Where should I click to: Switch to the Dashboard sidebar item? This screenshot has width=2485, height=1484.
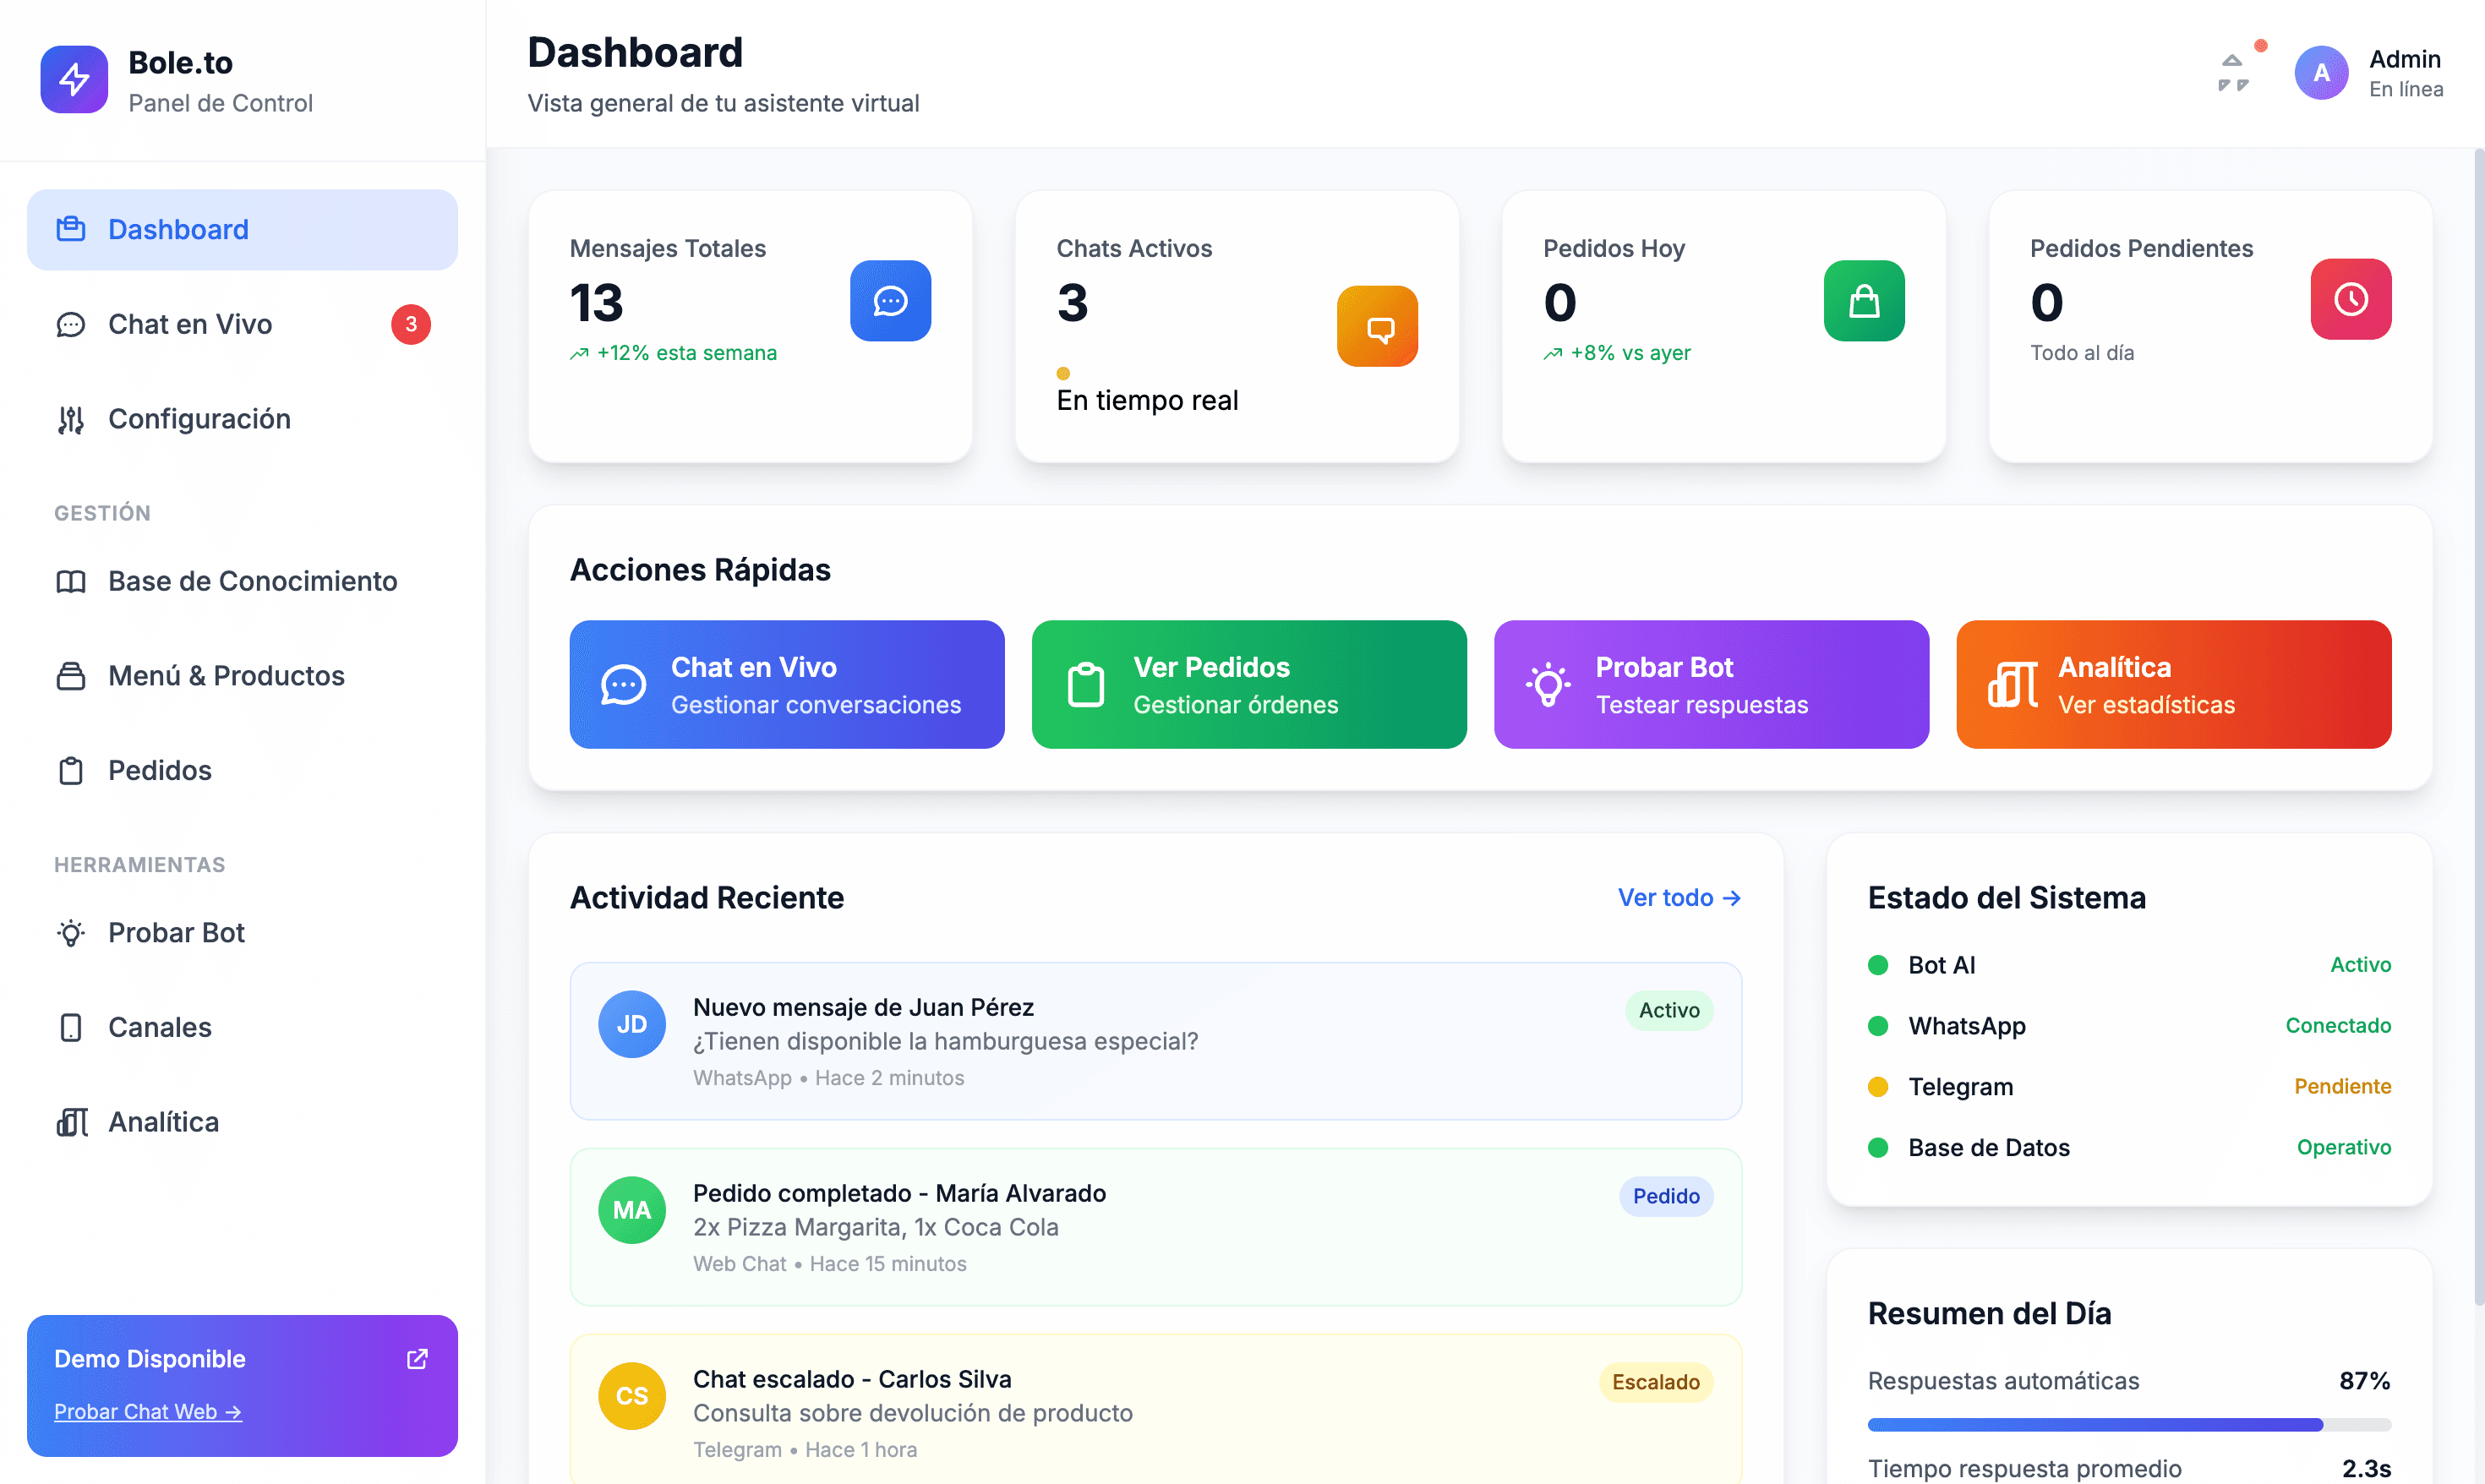pyautogui.click(x=178, y=229)
